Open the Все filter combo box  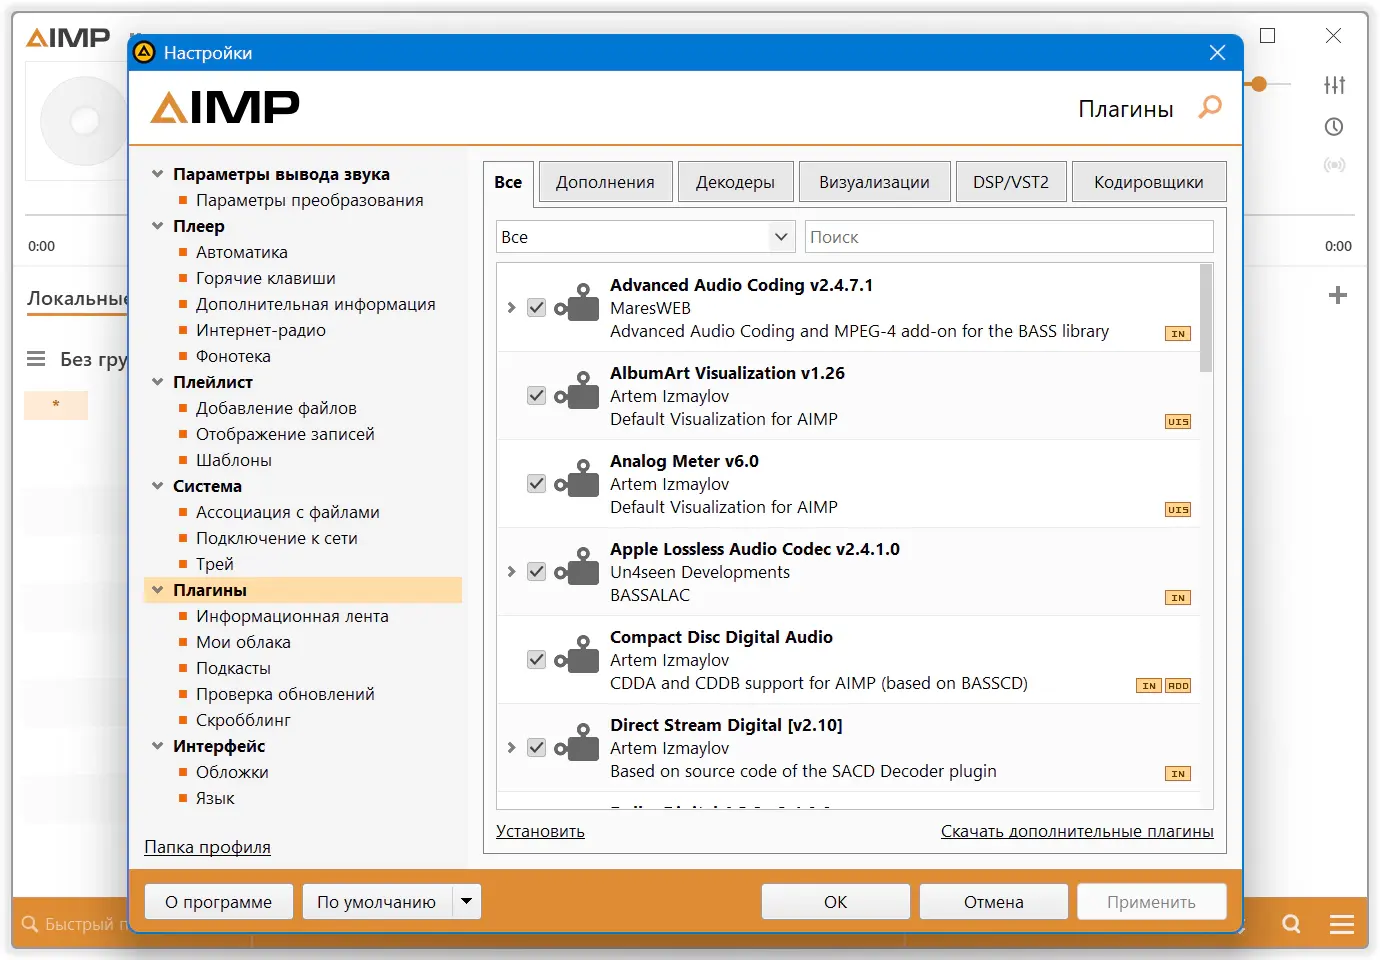pos(646,237)
